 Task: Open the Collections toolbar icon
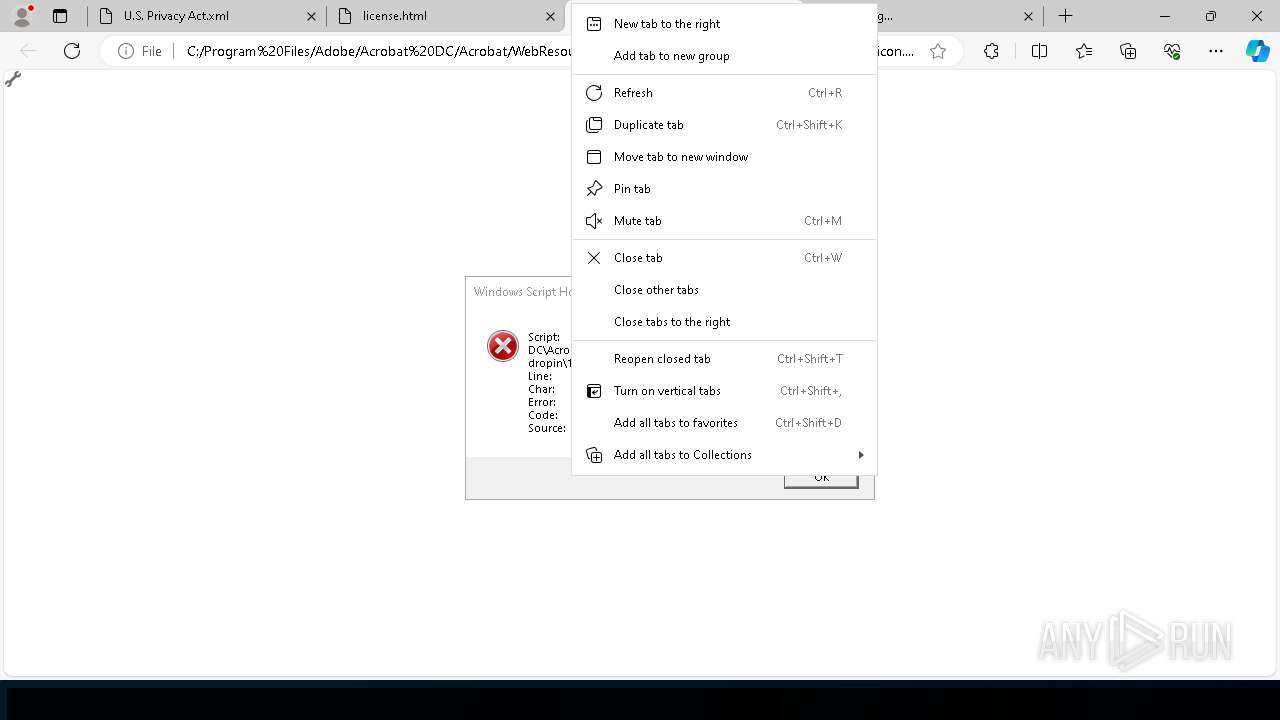[x=1128, y=51]
